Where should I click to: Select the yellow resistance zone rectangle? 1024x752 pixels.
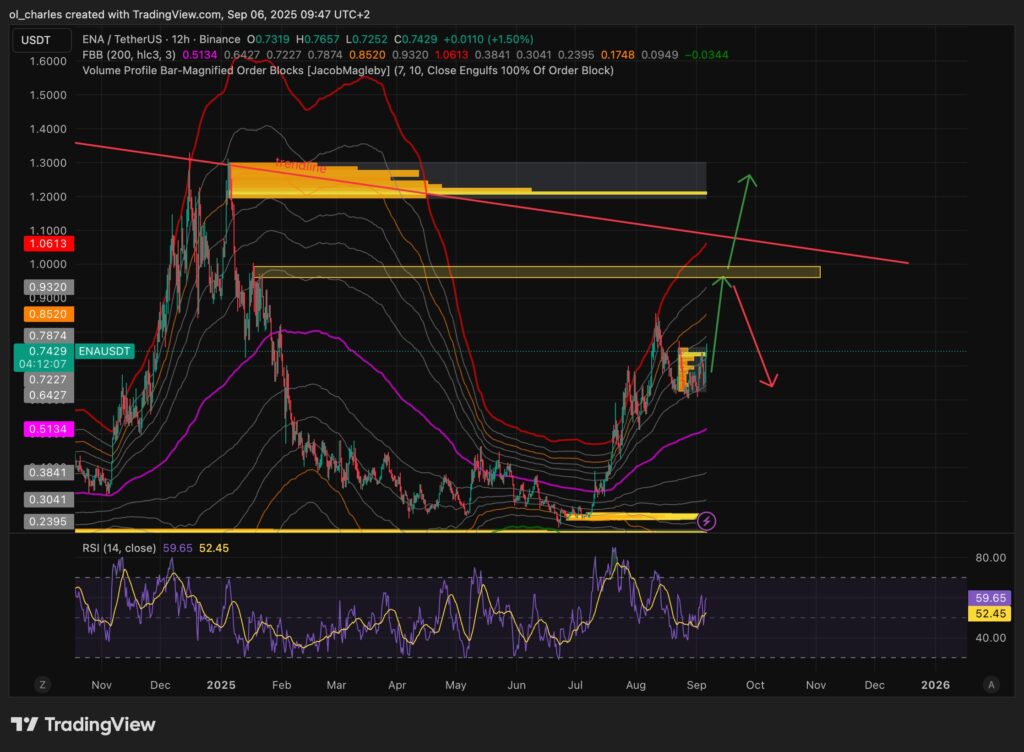coord(536,272)
